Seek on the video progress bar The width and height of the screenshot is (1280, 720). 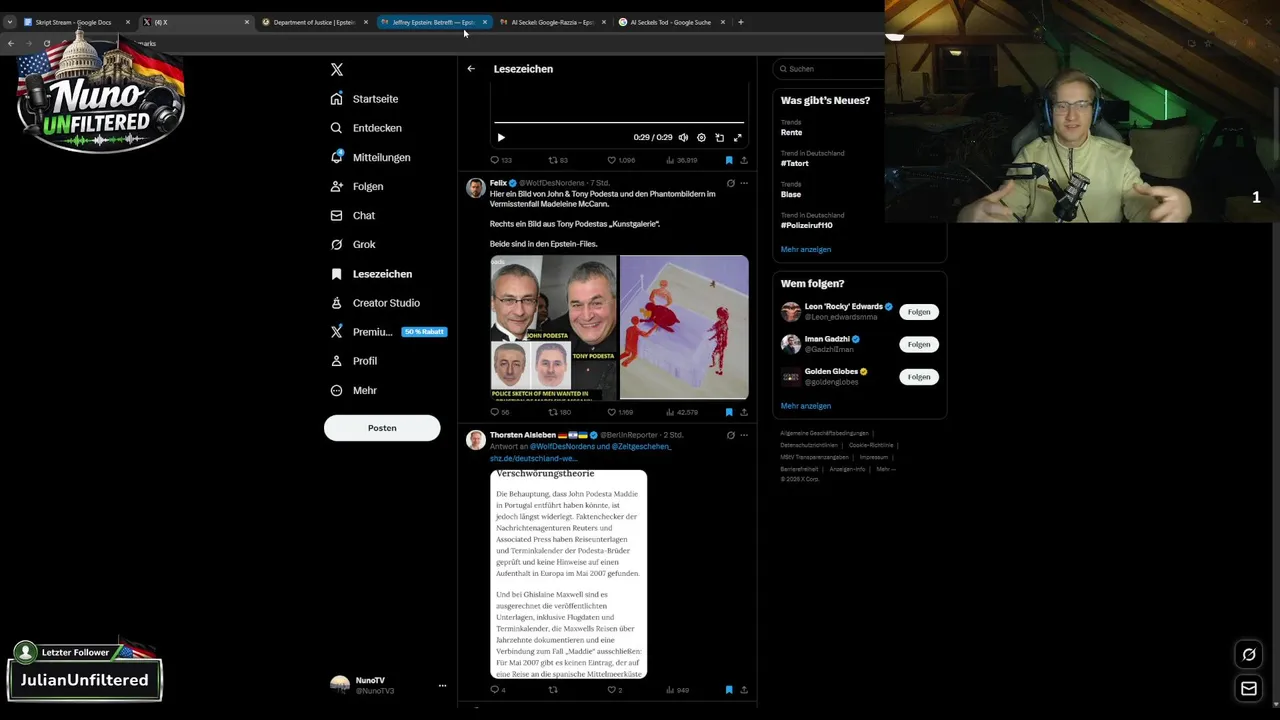click(619, 122)
